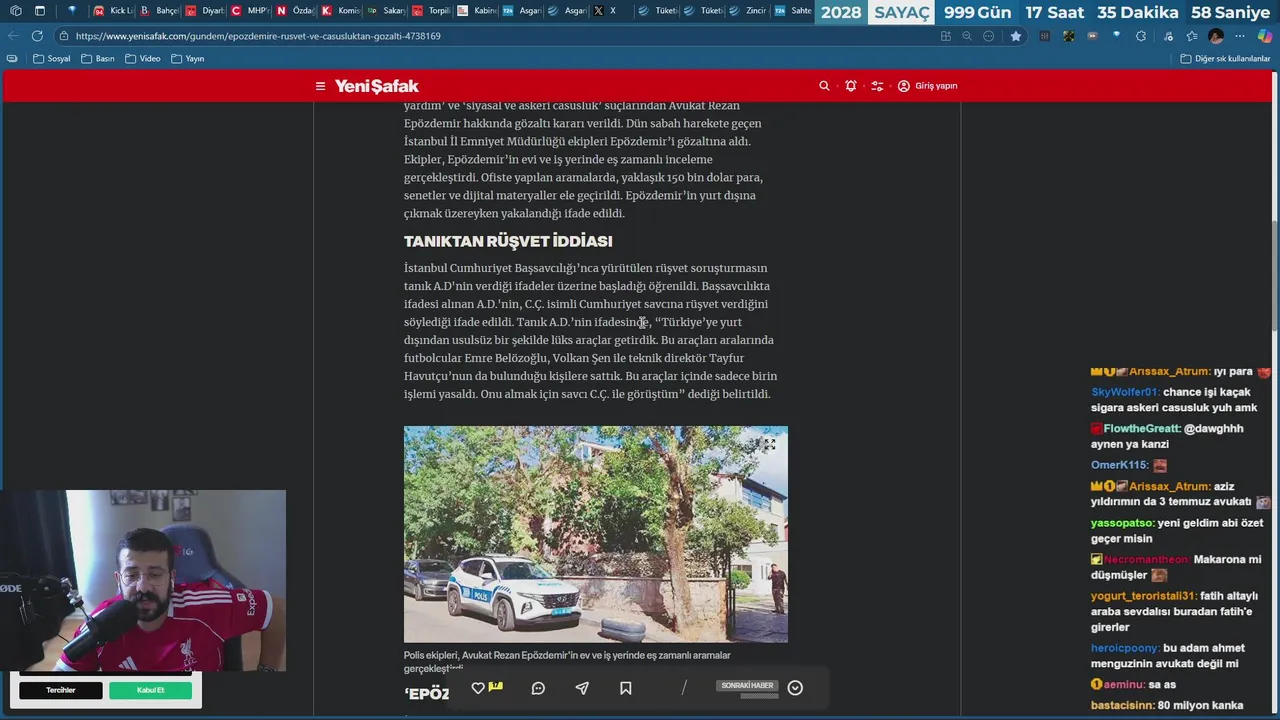
Task: Open the tab actions menu icon
Action: (40, 11)
